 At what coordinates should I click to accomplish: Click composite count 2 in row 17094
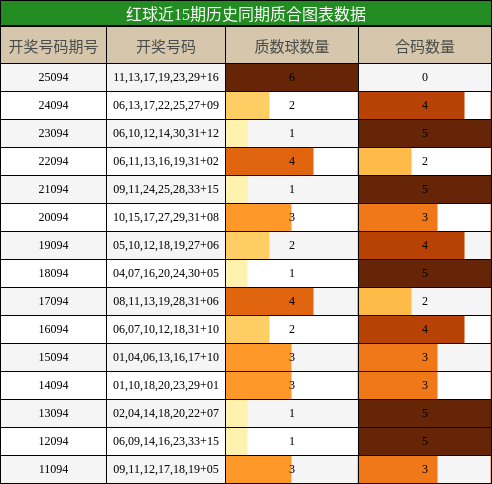click(x=425, y=301)
